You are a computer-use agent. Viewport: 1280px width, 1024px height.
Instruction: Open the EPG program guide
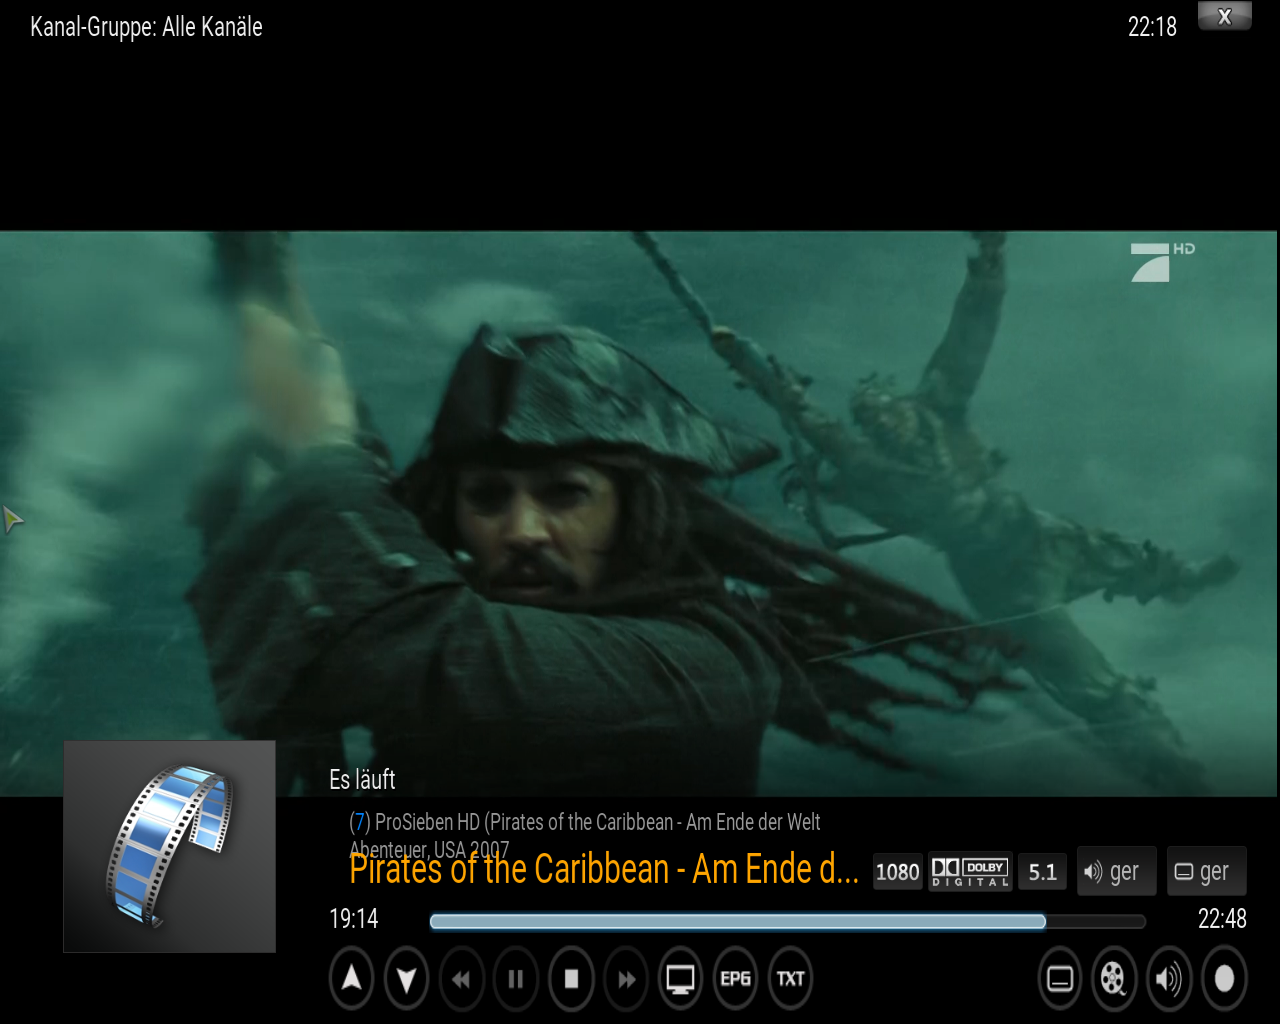point(736,978)
